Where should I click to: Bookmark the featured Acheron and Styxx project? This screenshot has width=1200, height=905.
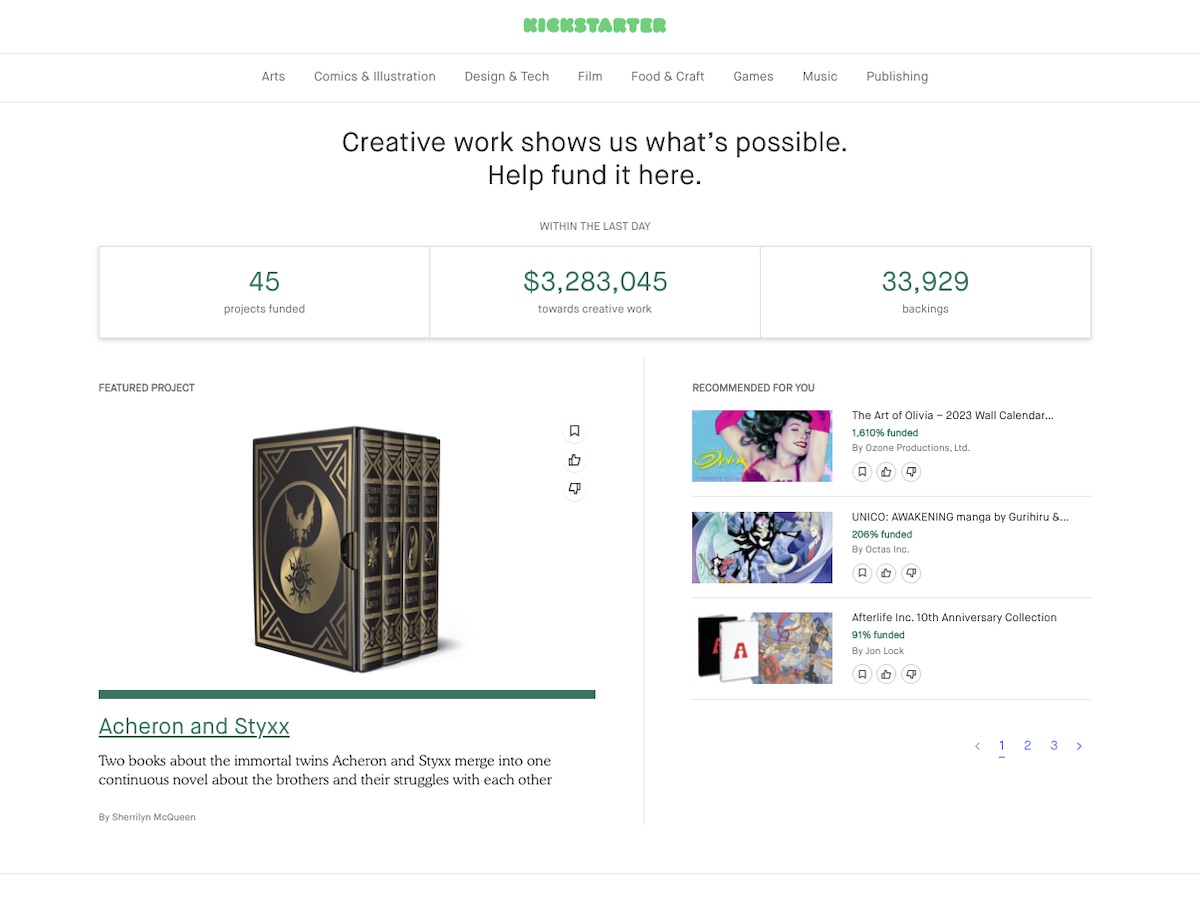point(574,431)
